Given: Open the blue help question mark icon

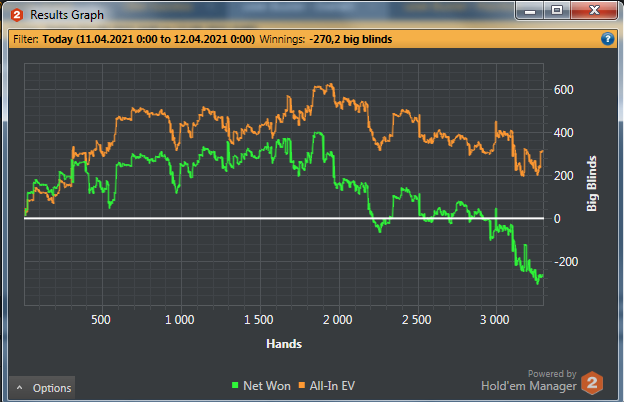Looking at the screenshot, I should 607,39.
